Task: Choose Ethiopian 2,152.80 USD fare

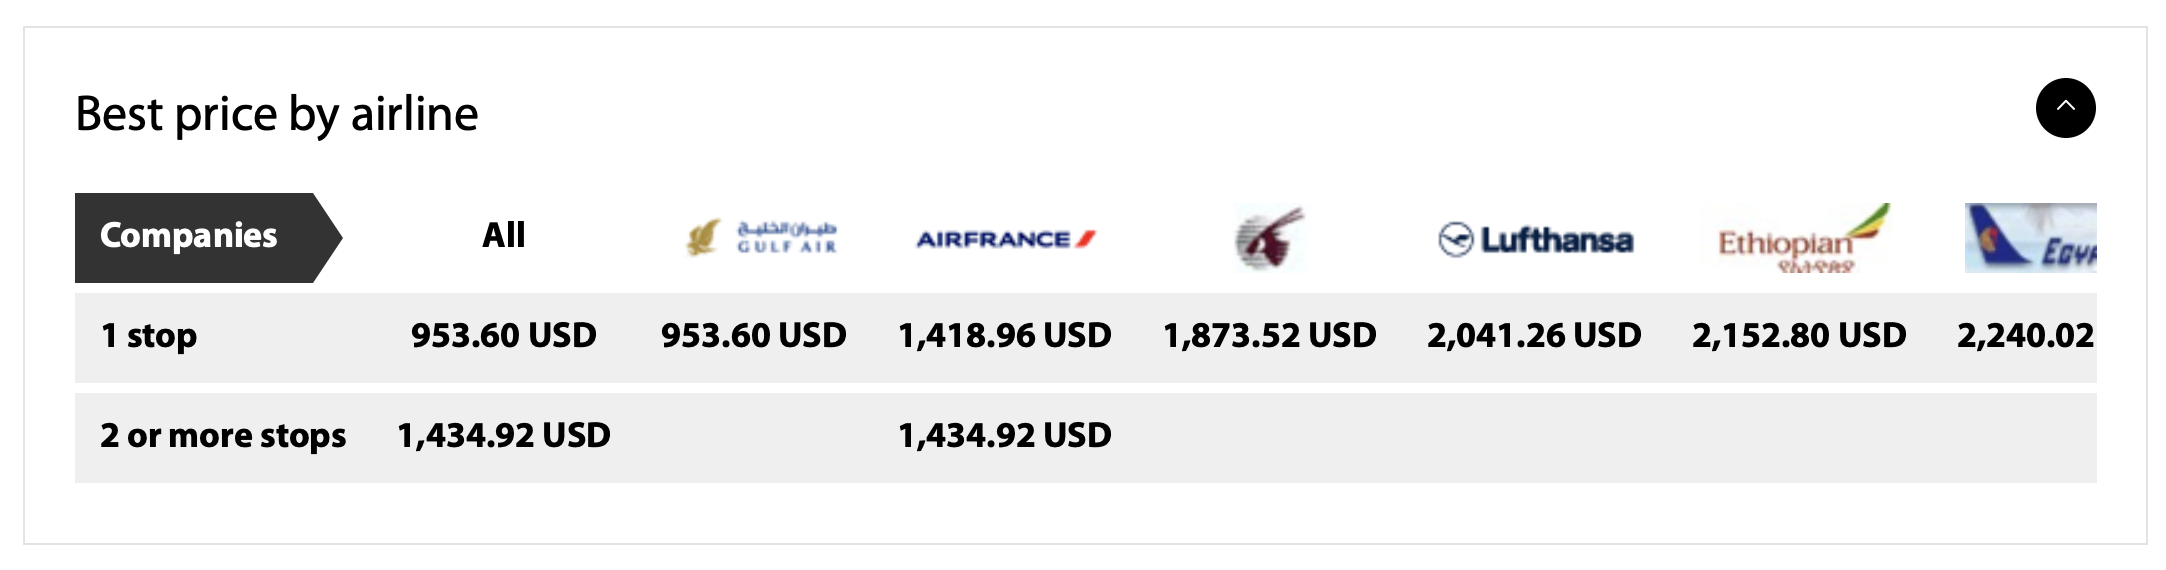Action: coord(1799,335)
